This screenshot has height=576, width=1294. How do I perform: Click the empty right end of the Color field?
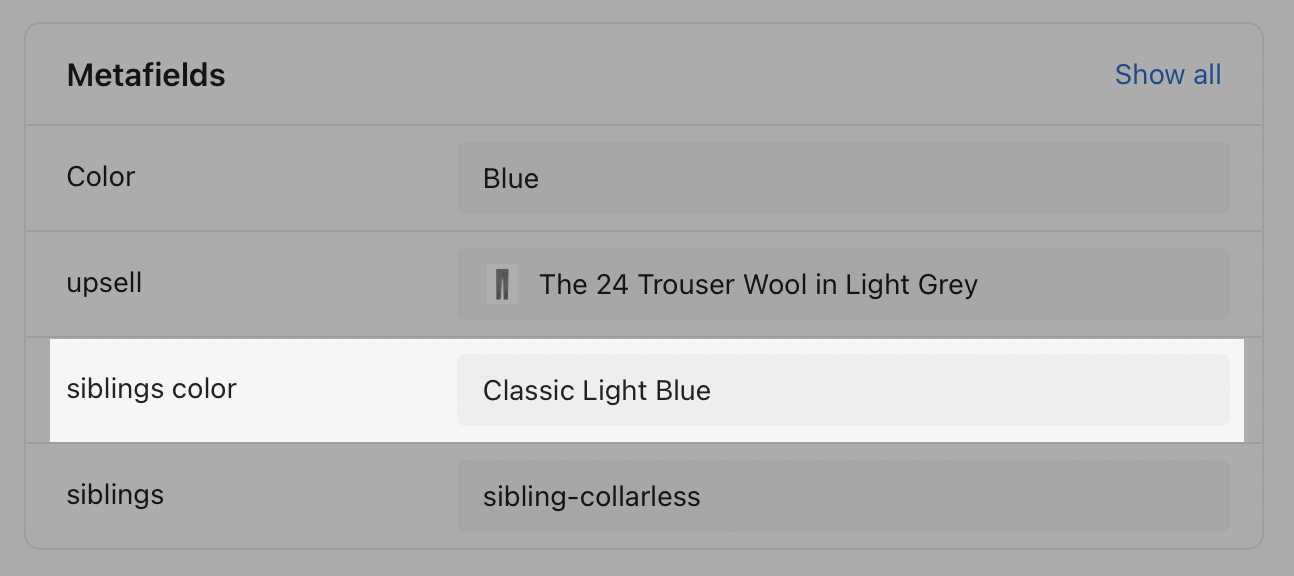click(x=1150, y=178)
